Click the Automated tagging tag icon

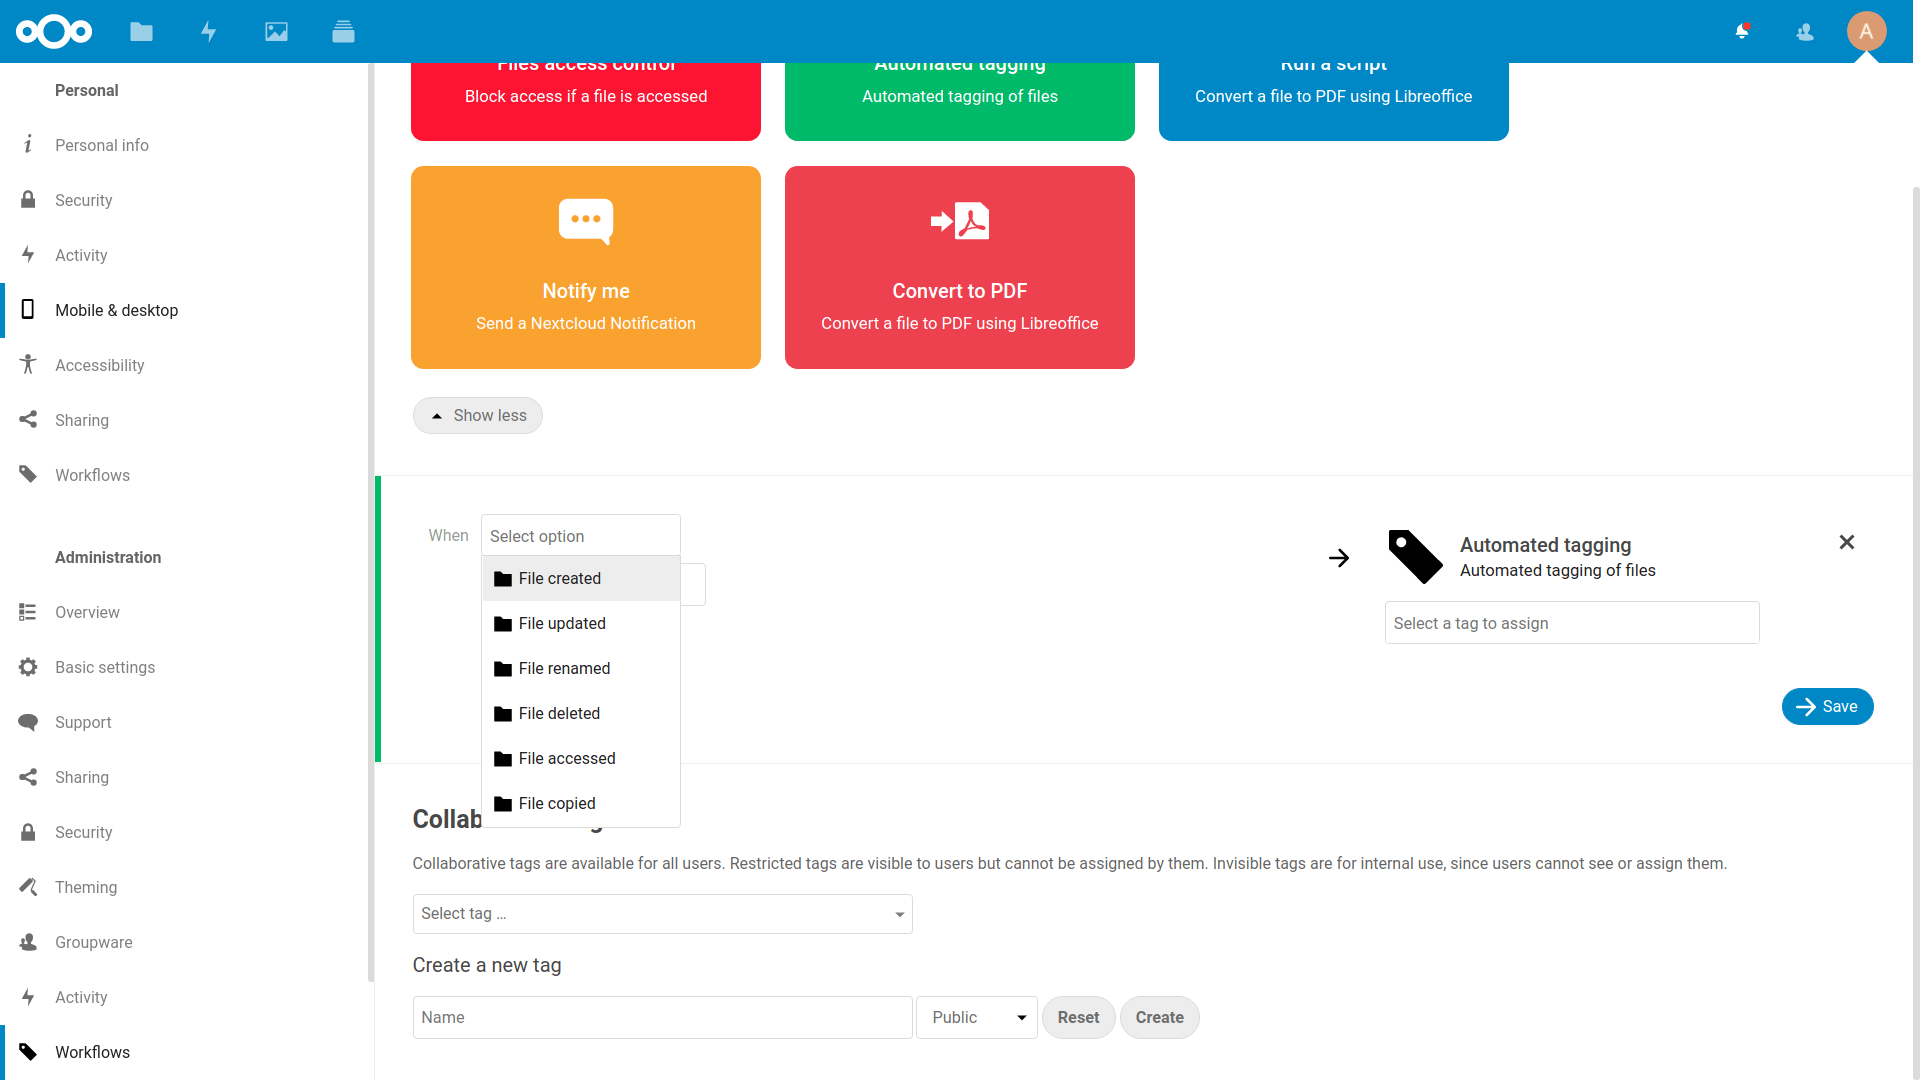[x=1414, y=556]
